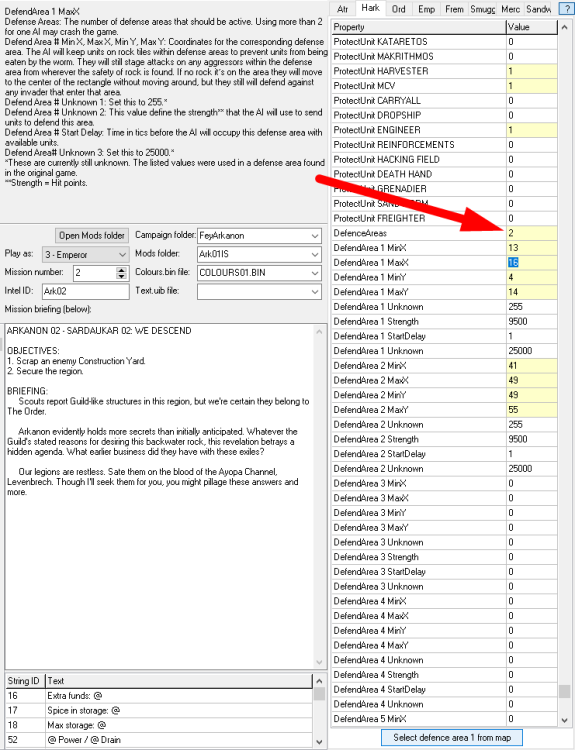Click the String ID column header
Screen dimensions: 575x750
25,681
